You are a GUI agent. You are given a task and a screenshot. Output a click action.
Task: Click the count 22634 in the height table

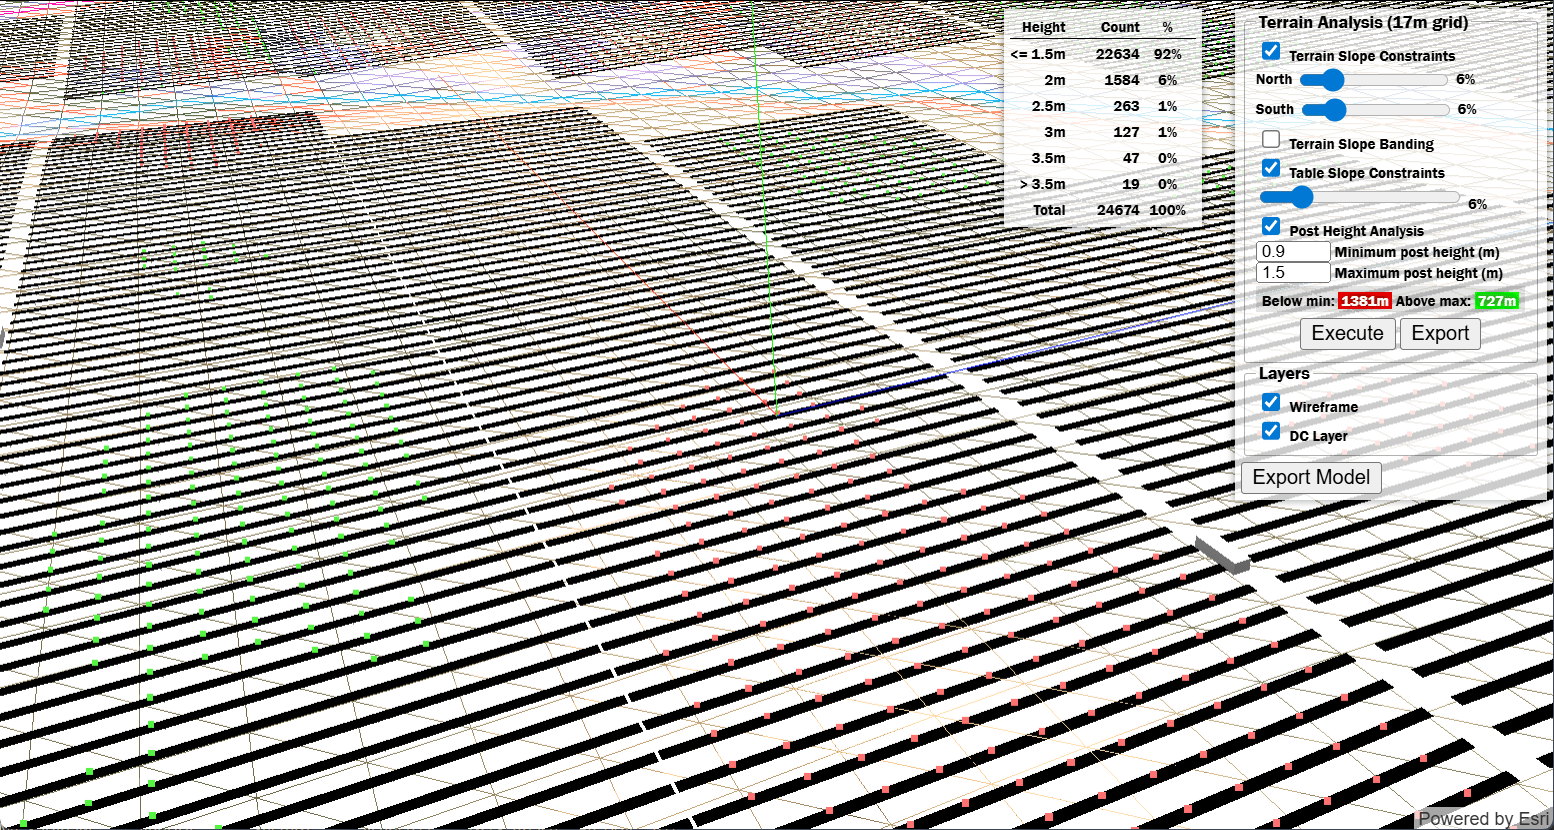point(1119,54)
